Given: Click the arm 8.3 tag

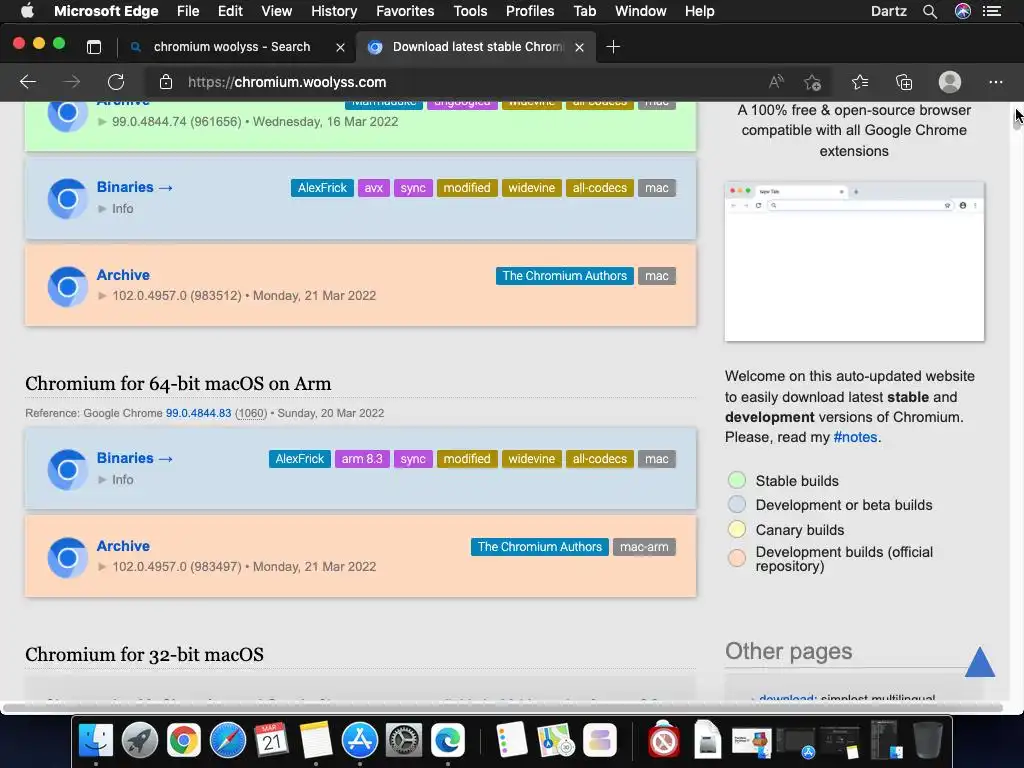Looking at the screenshot, I should 362,459.
